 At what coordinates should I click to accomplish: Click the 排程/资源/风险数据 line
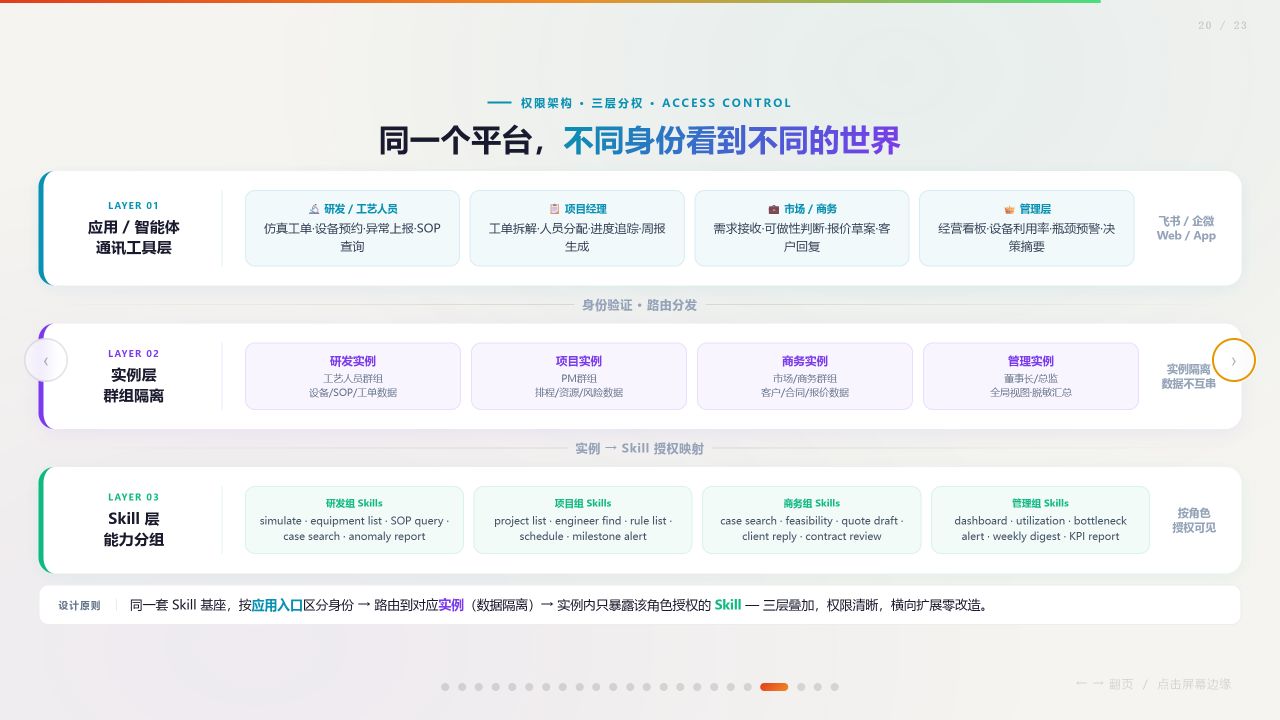[579, 393]
